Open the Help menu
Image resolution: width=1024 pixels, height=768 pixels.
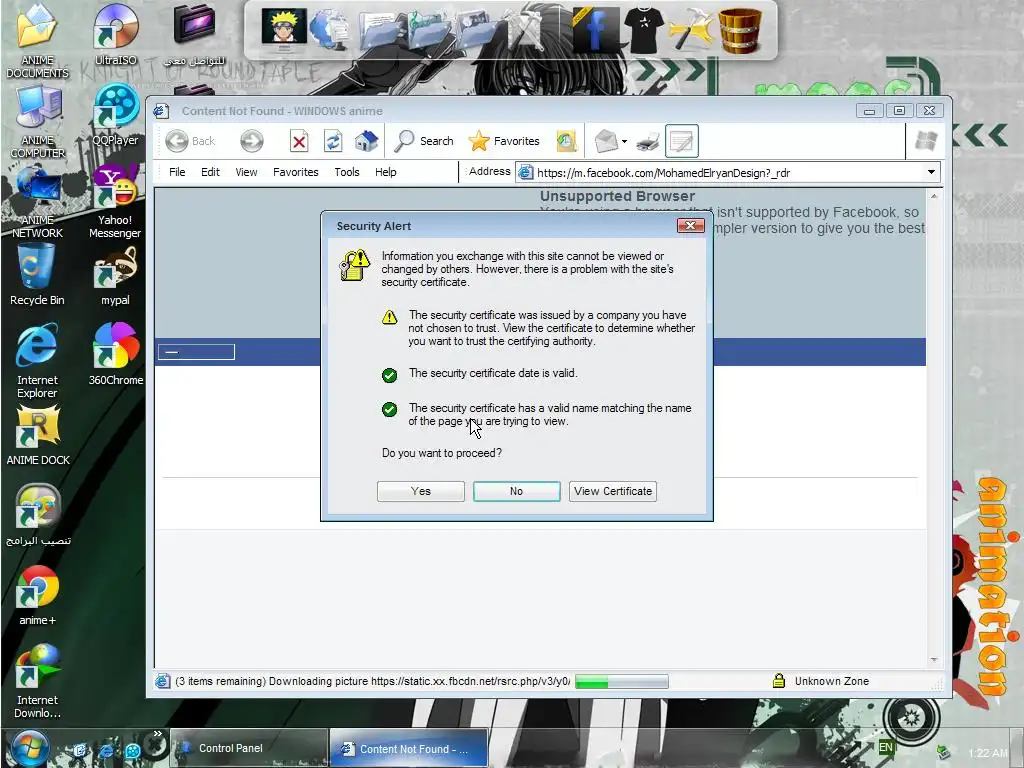(385, 172)
